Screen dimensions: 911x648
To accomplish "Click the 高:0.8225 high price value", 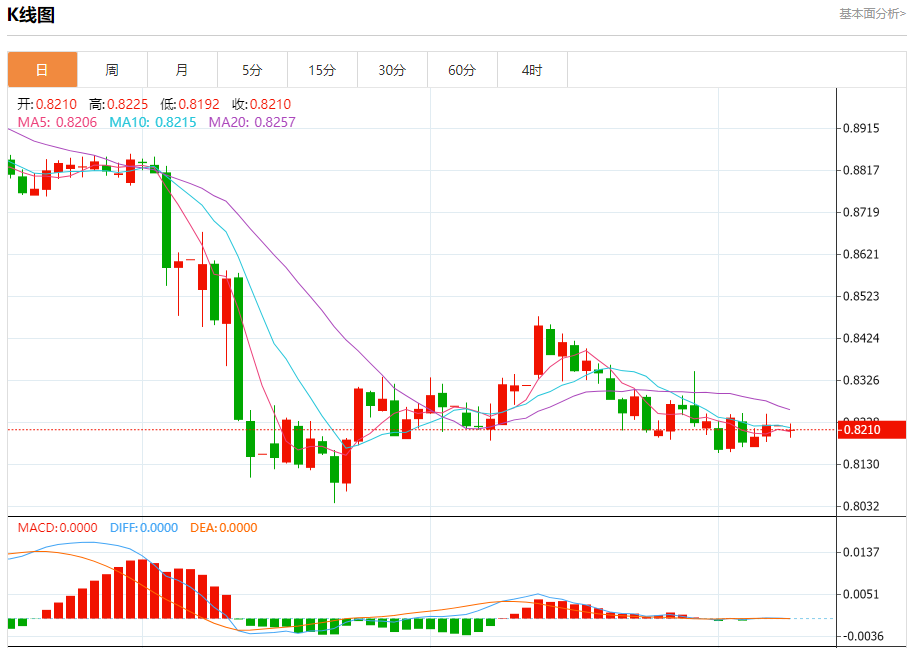I will [x=119, y=104].
